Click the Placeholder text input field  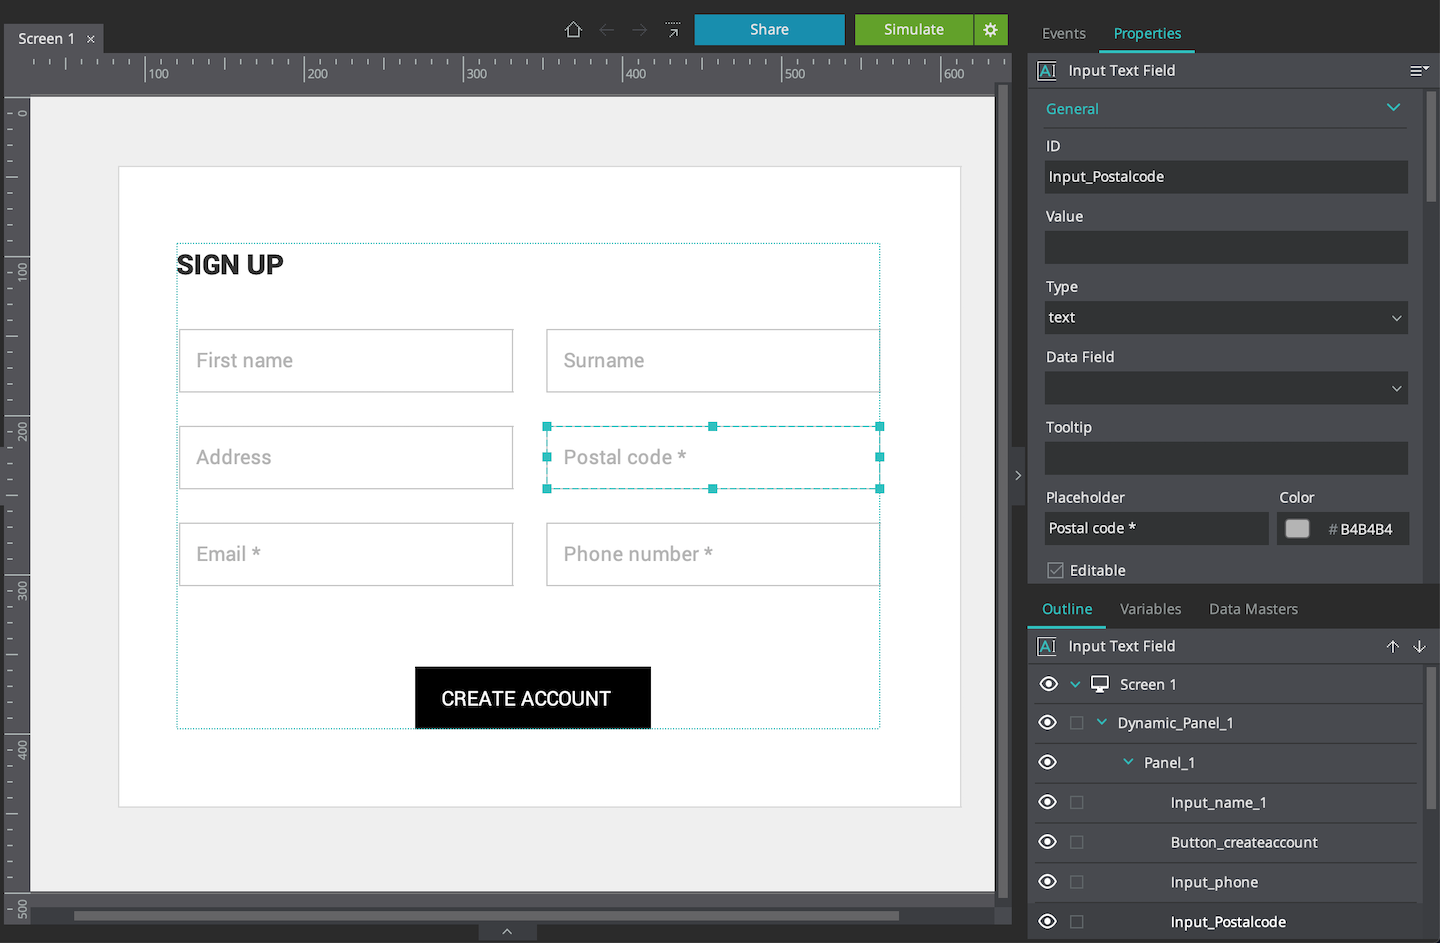pyautogui.click(x=1155, y=528)
